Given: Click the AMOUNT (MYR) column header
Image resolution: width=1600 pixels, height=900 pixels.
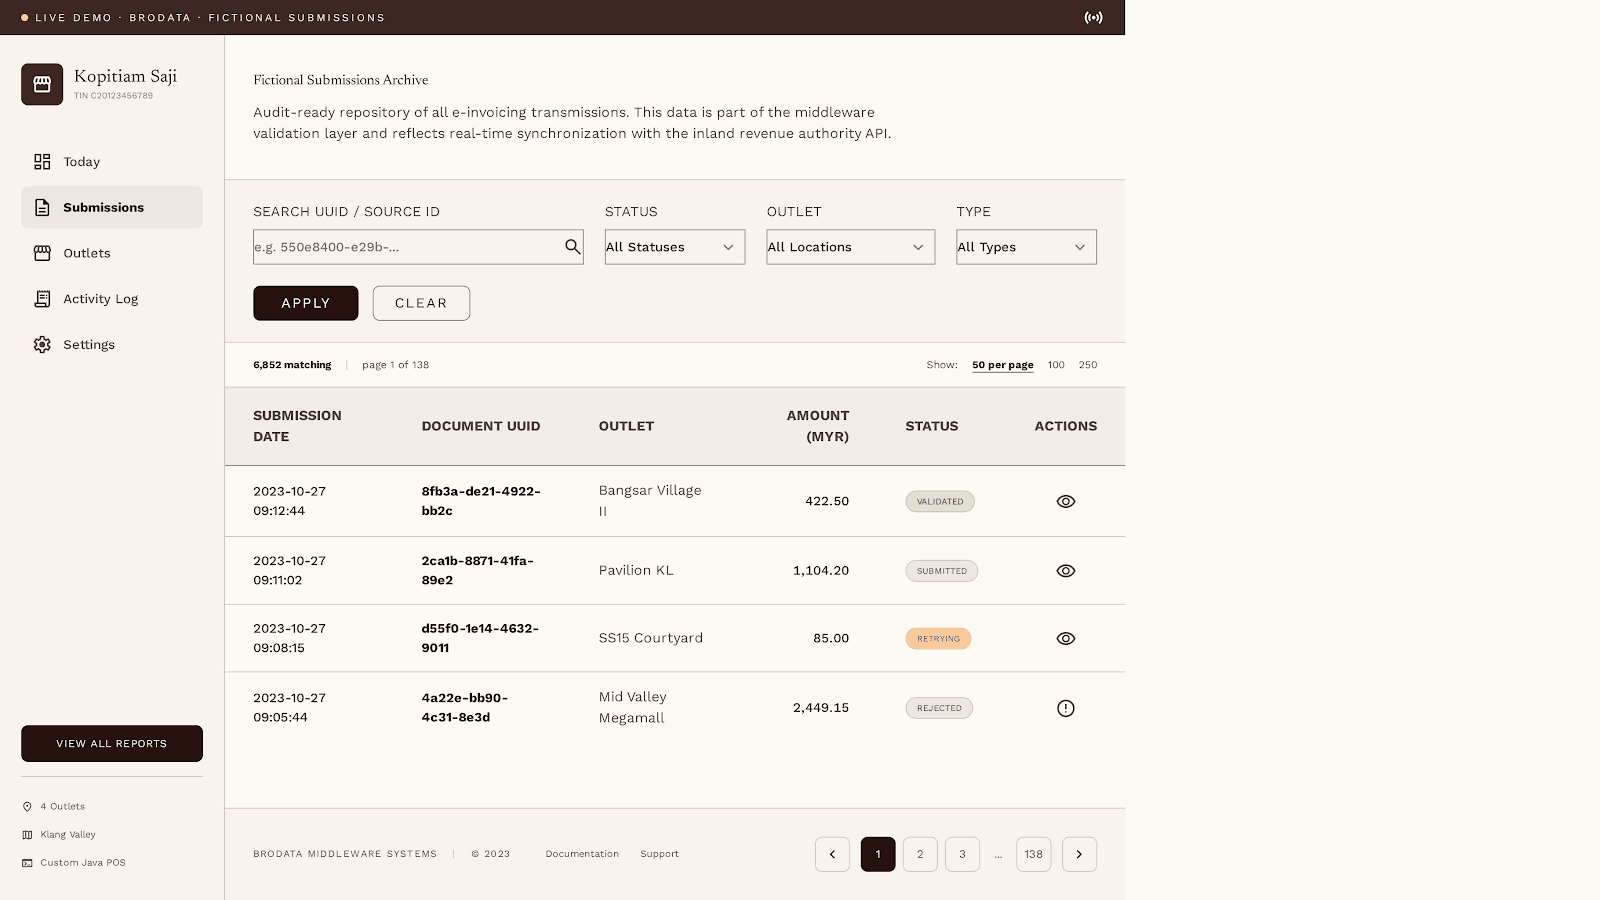Looking at the screenshot, I should [x=818, y=426].
